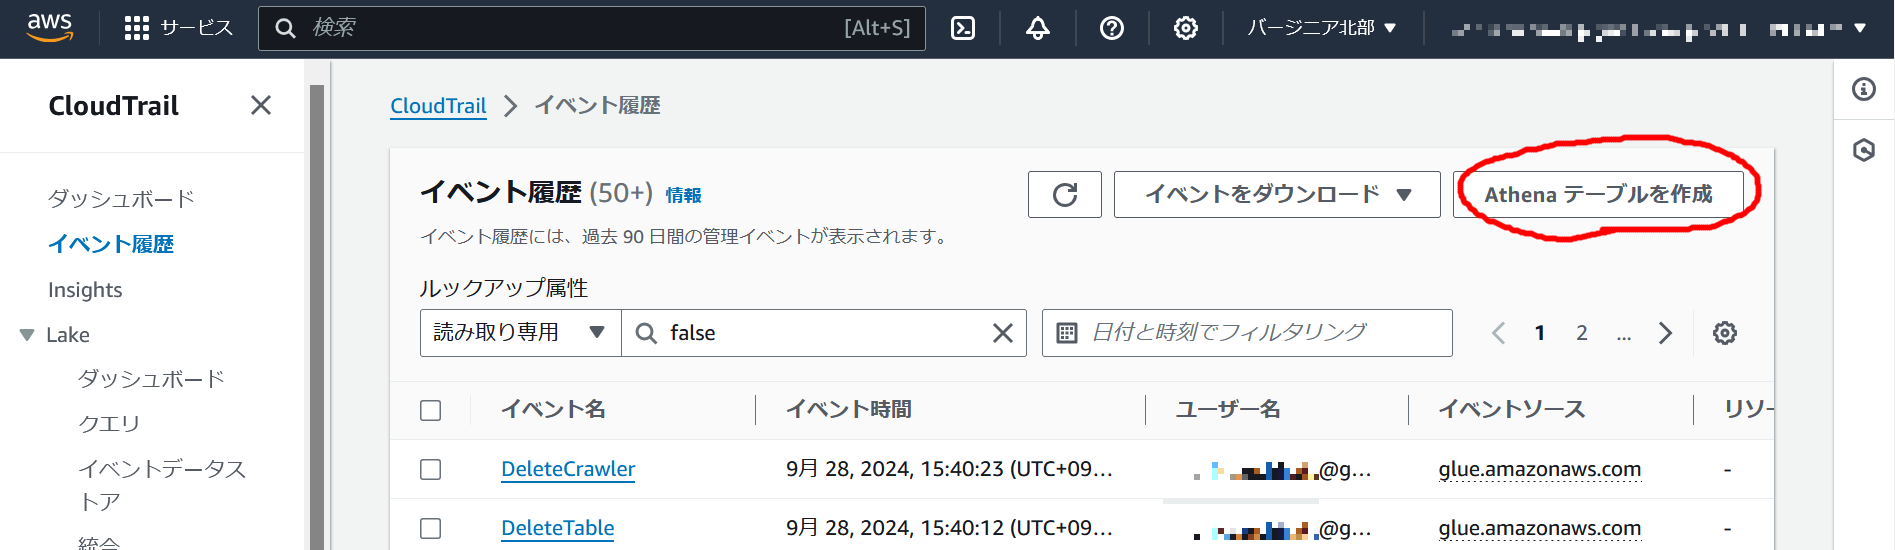Open バージニア北部 region dropdown
Image resolution: width=1895 pixels, height=550 pixels.
coord(1321,28)
